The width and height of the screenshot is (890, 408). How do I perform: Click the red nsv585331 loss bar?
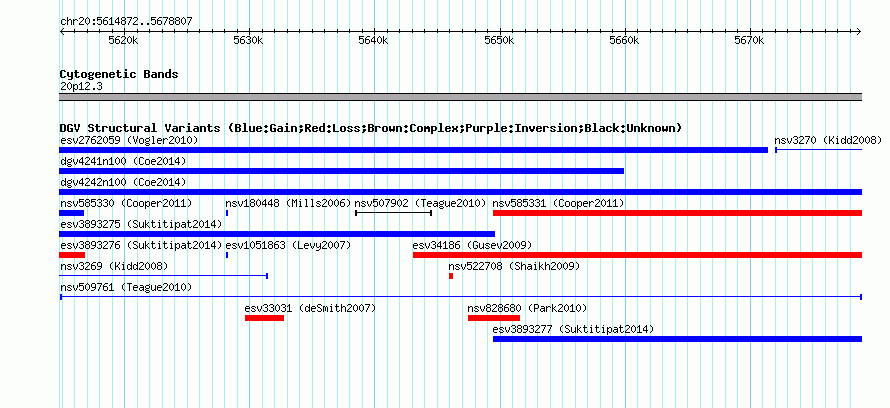click(678, 213)
